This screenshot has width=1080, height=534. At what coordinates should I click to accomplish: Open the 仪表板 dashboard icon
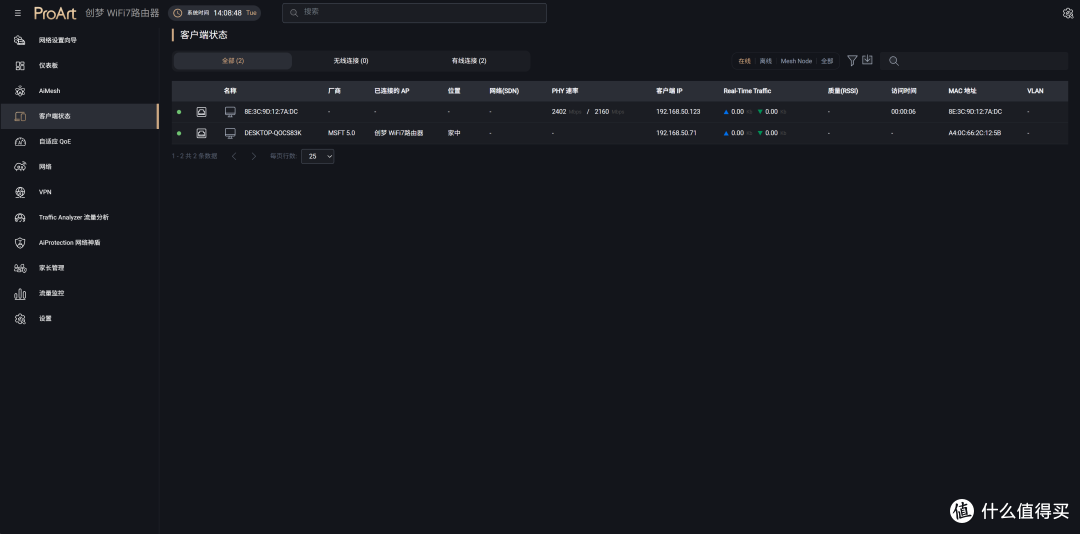click(20, 65)
